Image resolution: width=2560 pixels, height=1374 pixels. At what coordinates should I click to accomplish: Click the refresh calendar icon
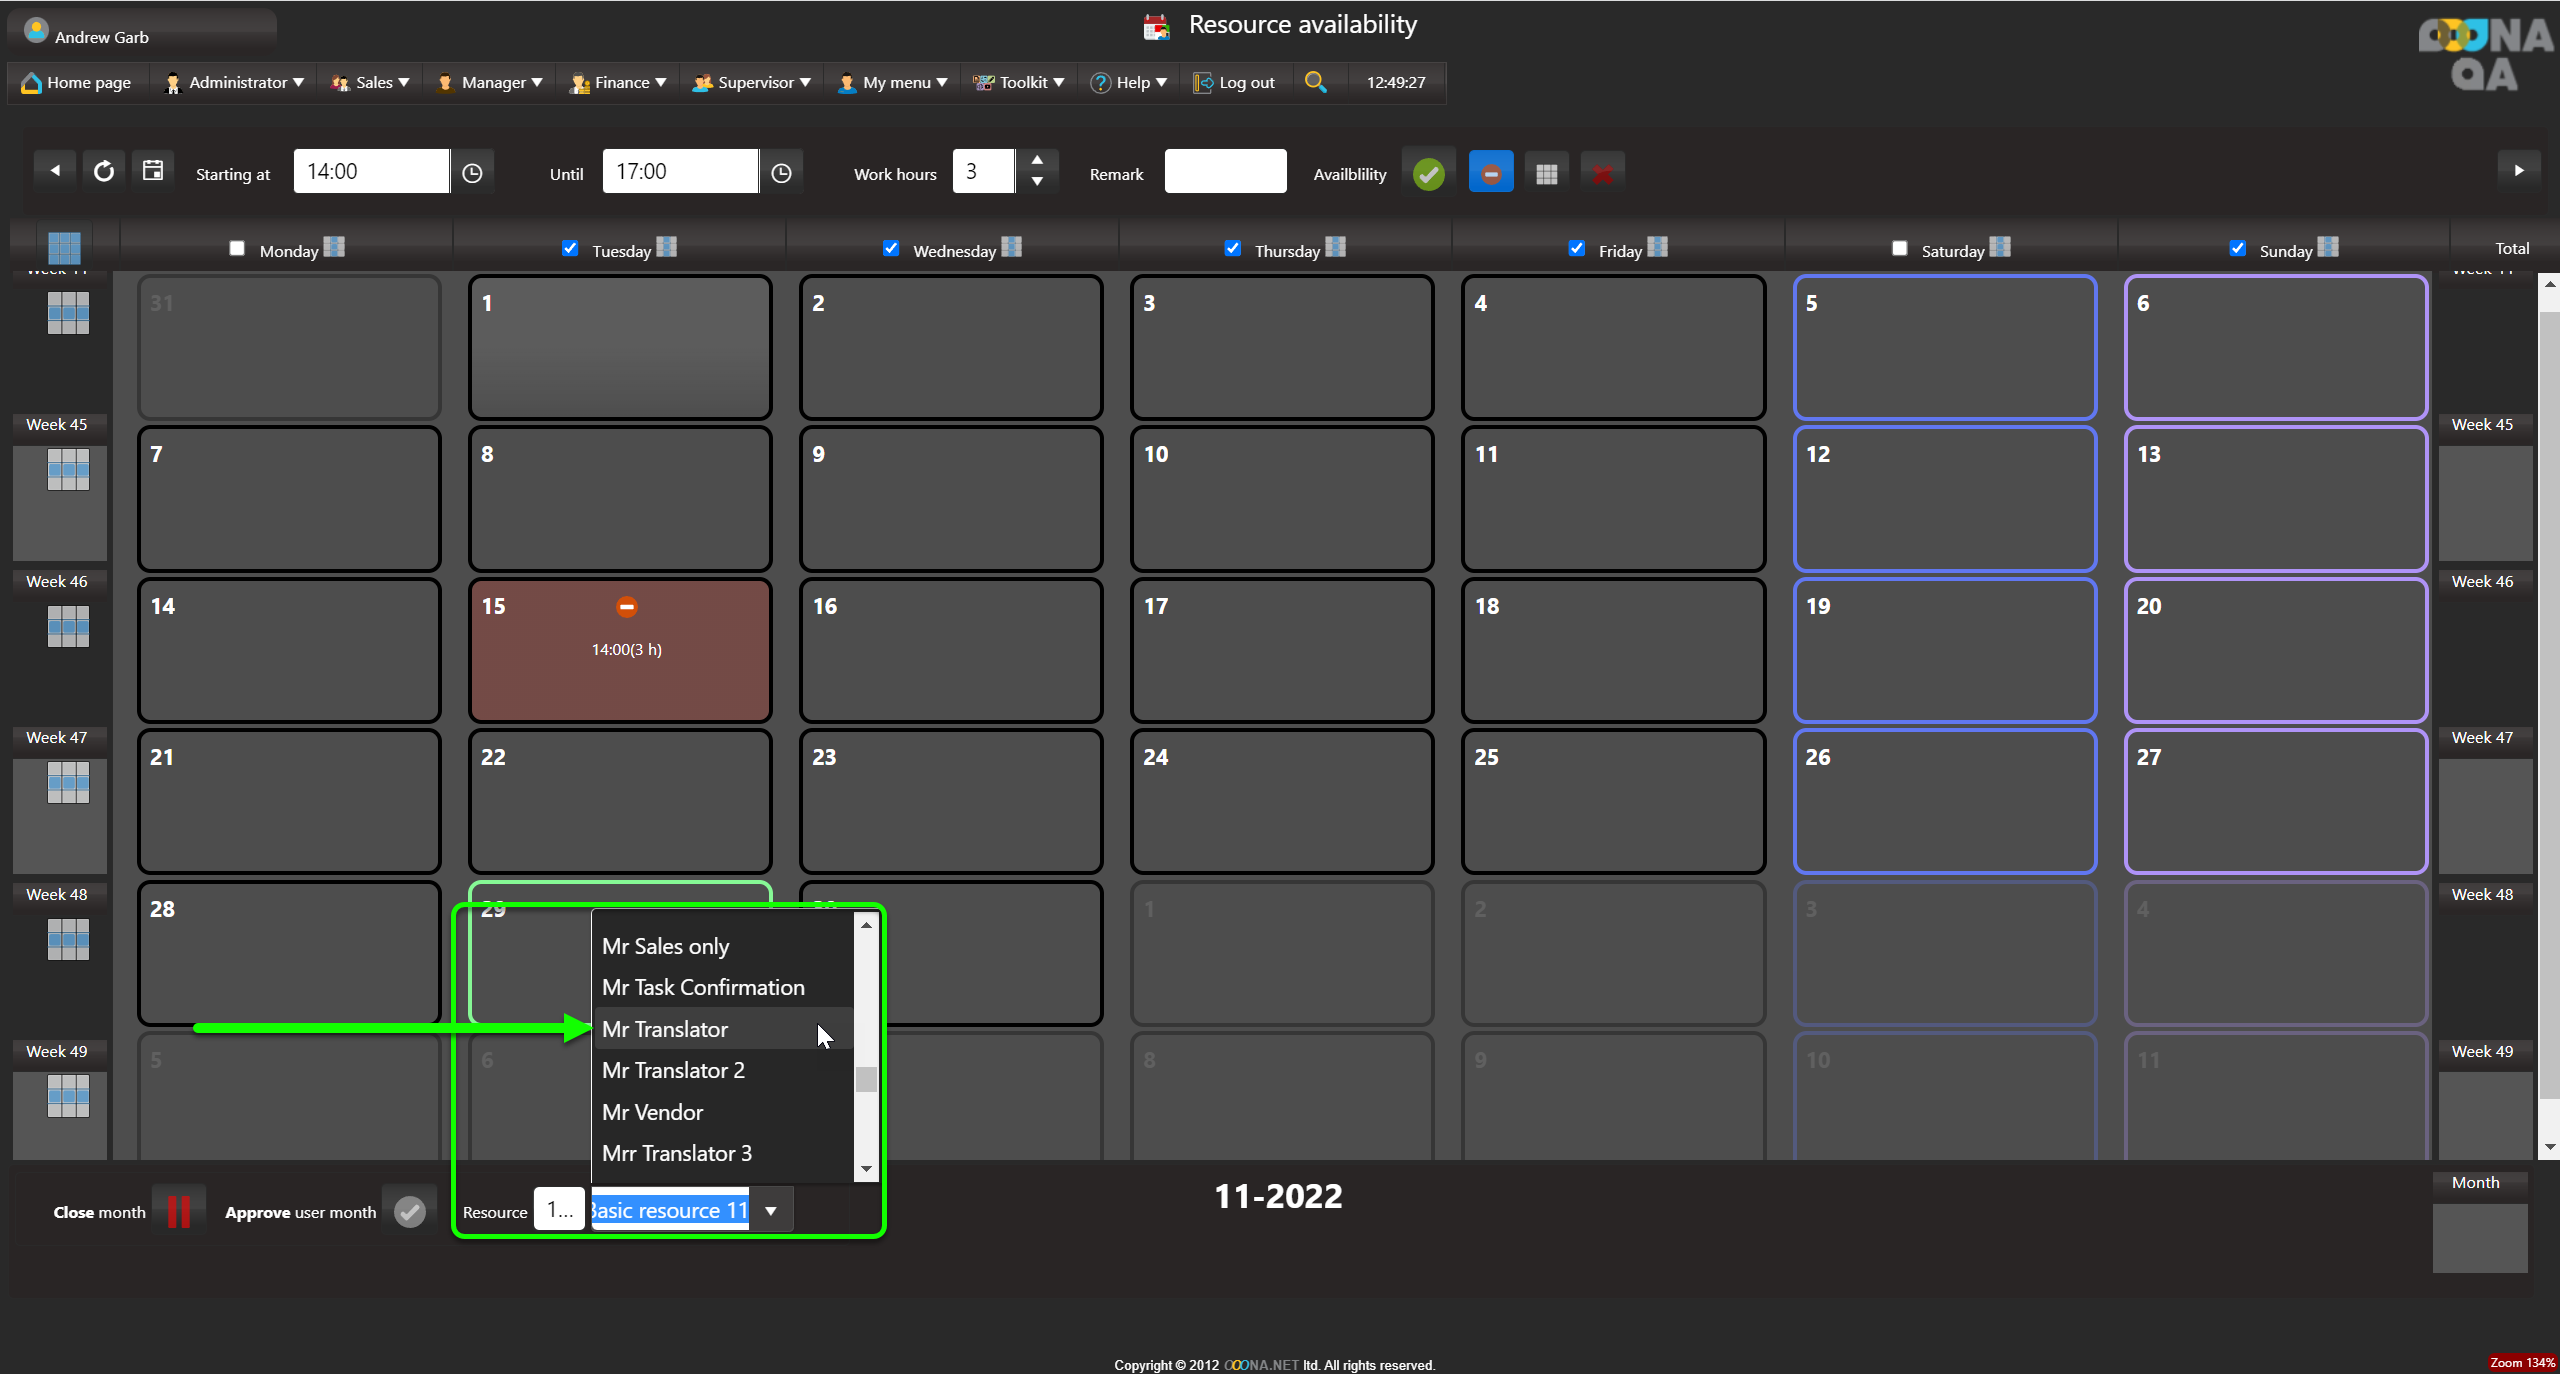(104, 172)
